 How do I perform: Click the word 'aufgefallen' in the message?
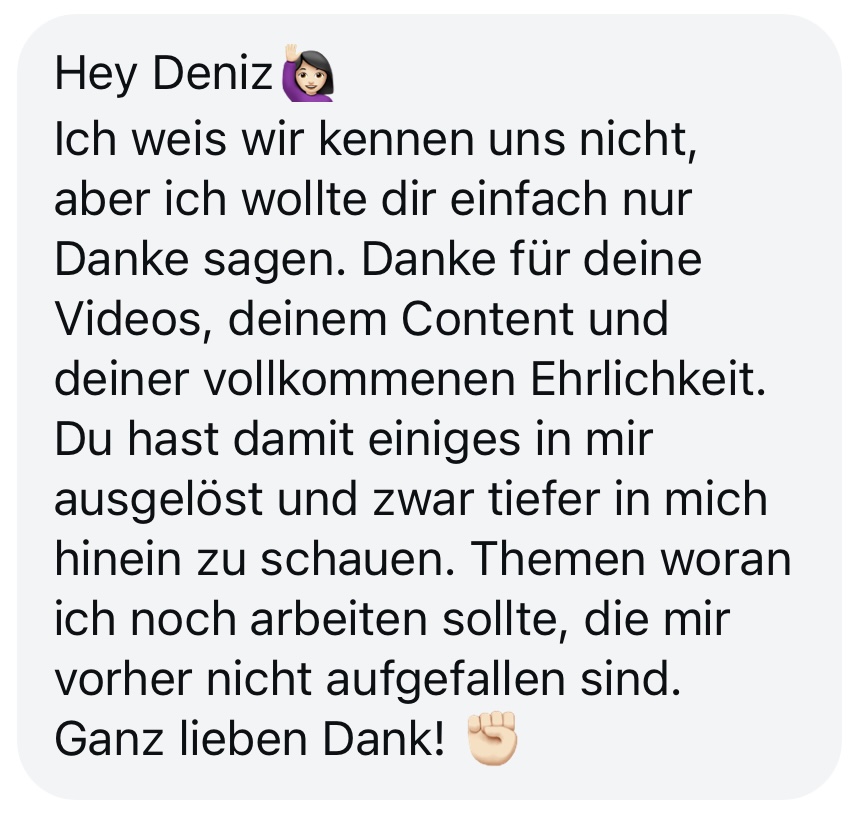(x=445, y=680)
